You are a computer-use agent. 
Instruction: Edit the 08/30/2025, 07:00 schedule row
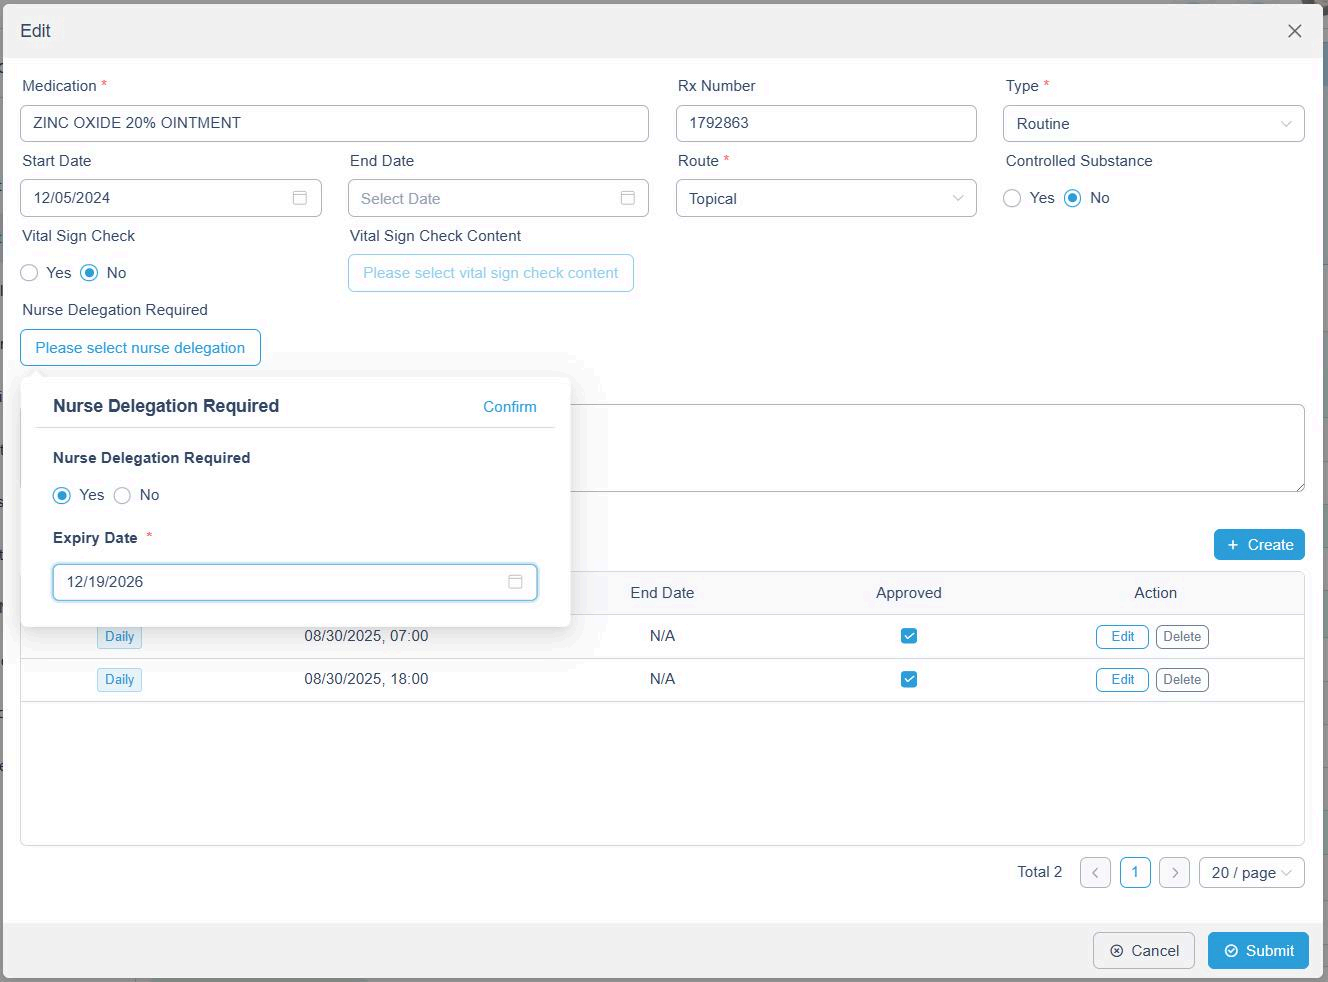(1121, 637)
